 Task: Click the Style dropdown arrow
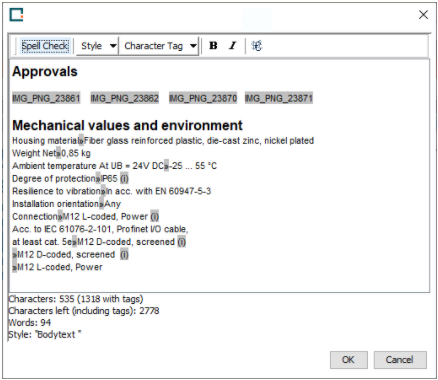click(113, 46)
